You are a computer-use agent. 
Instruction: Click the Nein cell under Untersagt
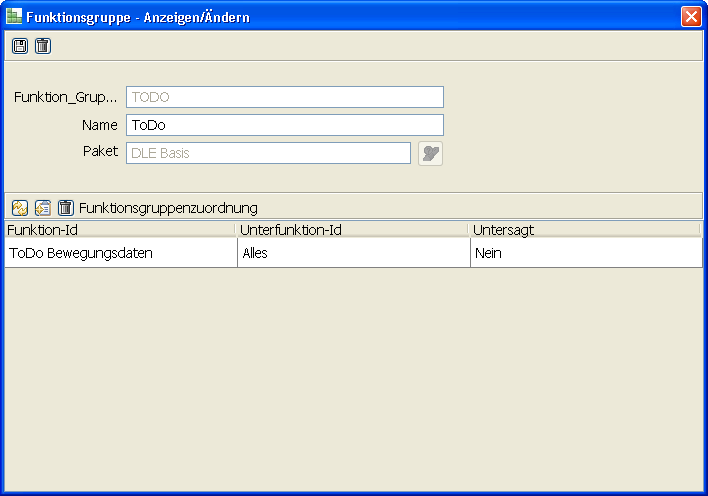point(584,253)
